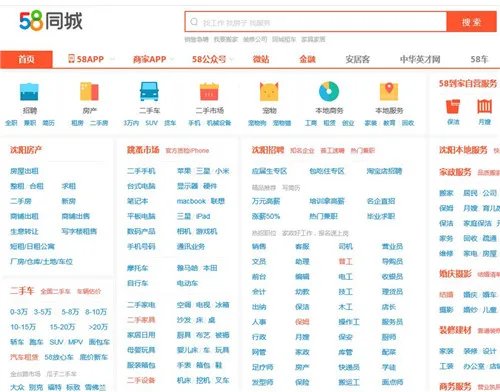Open the 收银员 job link

pyautogui.click(x=392, y=276)
